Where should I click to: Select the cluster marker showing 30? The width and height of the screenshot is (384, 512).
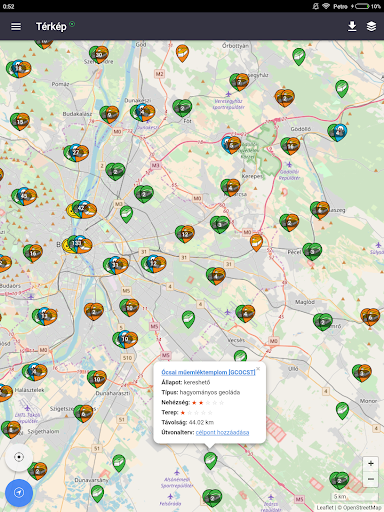[99, 55]
